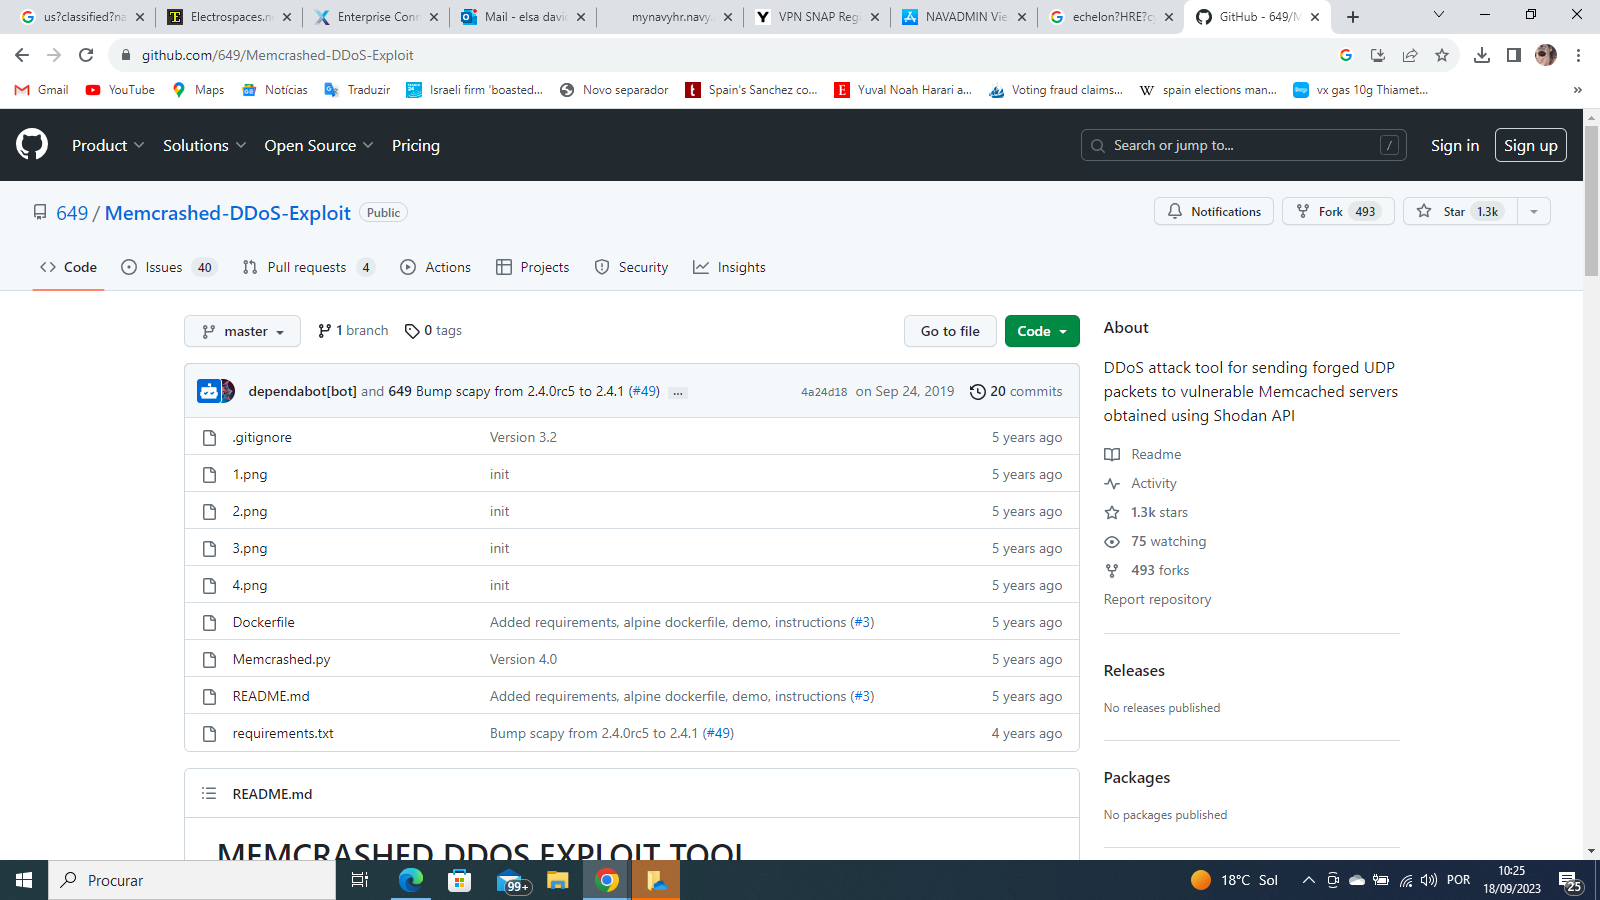Image resolution: width=1600 pixels, height=900 pixels.
Task: Click the Pricing nav link
Action: pos(416,145)
